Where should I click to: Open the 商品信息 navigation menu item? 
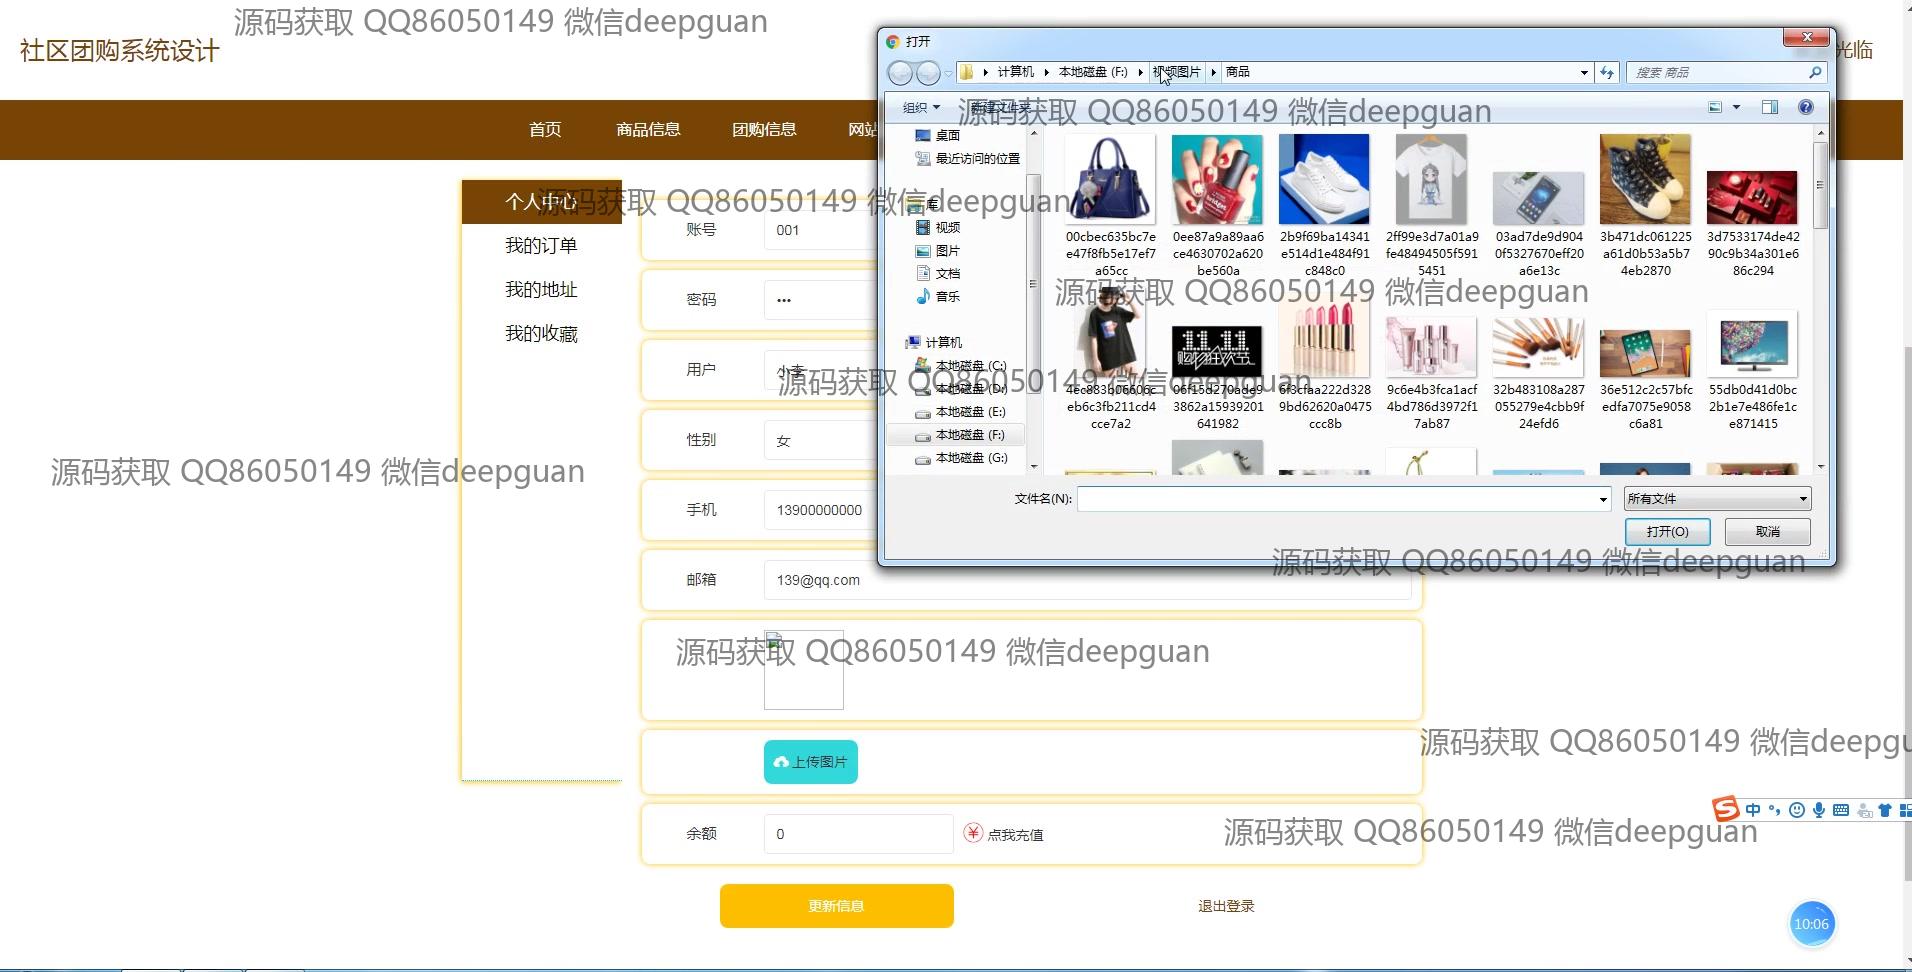click(x=648, y=129)
